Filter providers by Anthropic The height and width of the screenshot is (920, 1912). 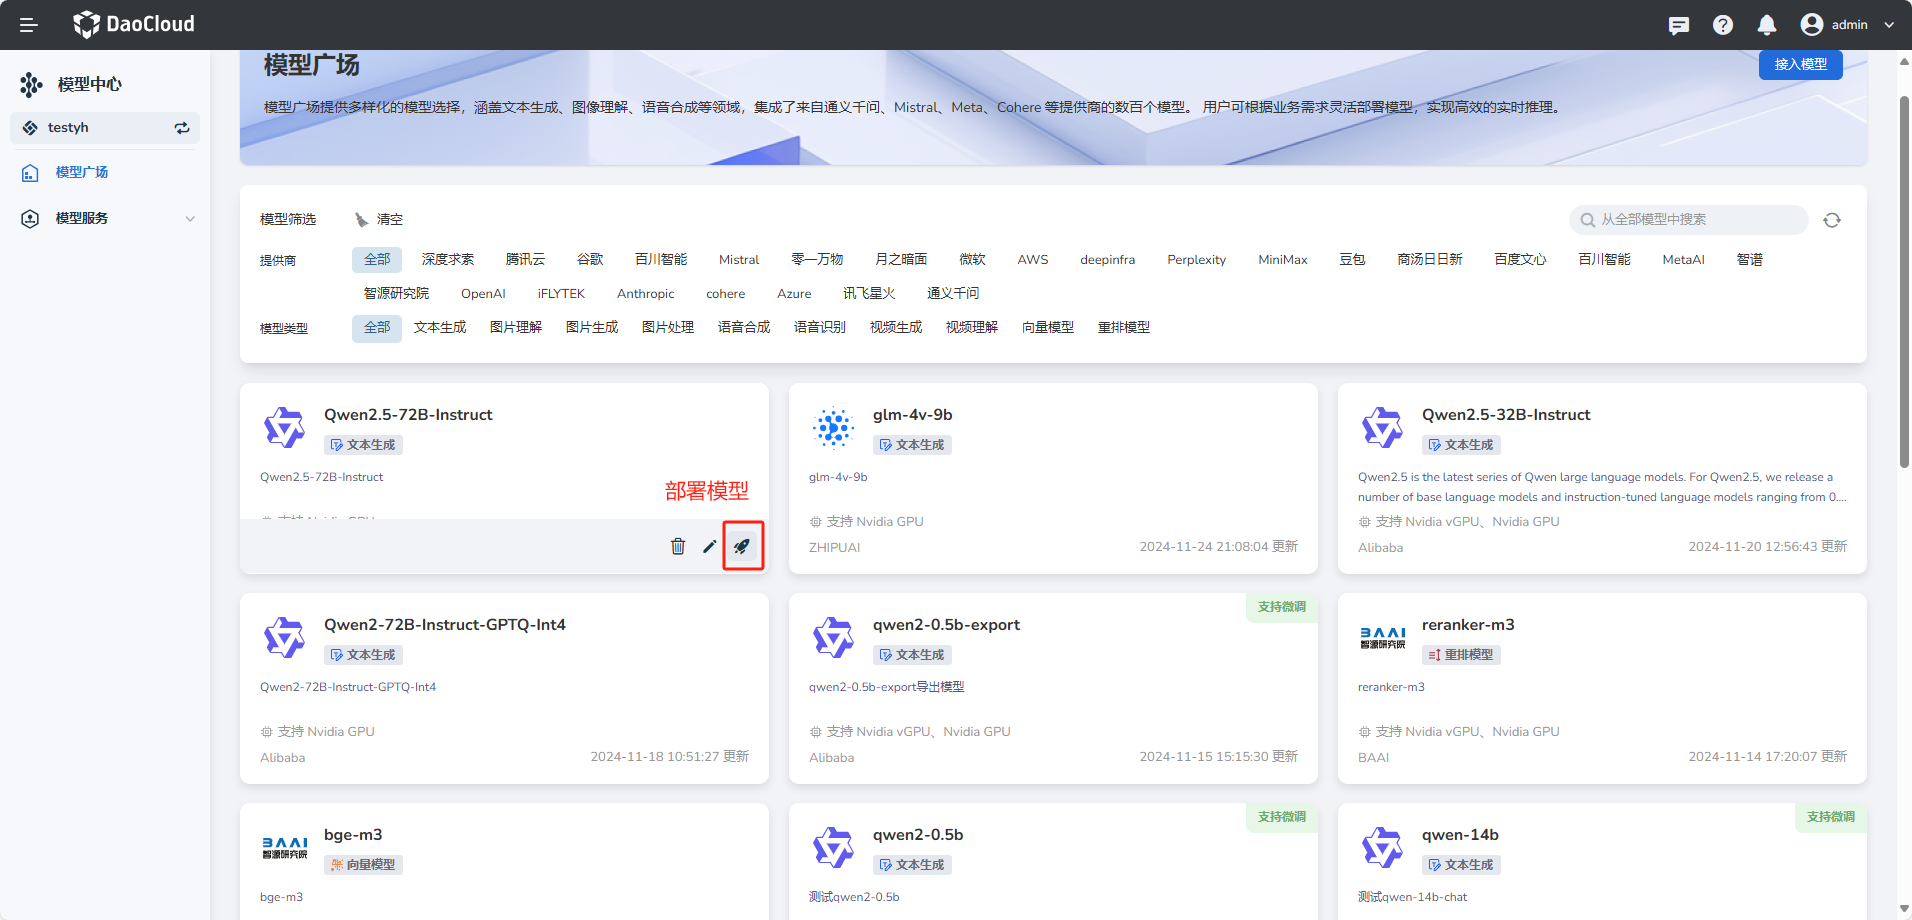point(646,294)
